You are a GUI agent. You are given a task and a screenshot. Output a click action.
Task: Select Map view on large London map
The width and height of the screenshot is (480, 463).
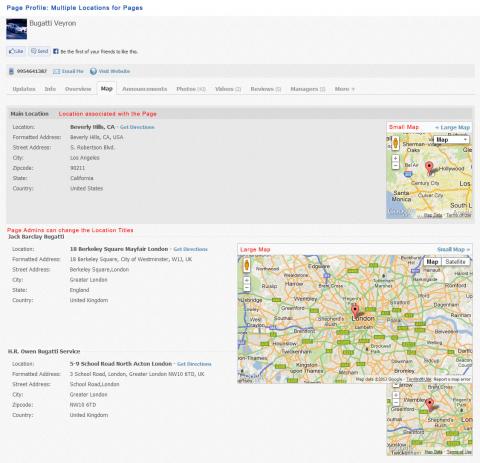pos(432,262)
